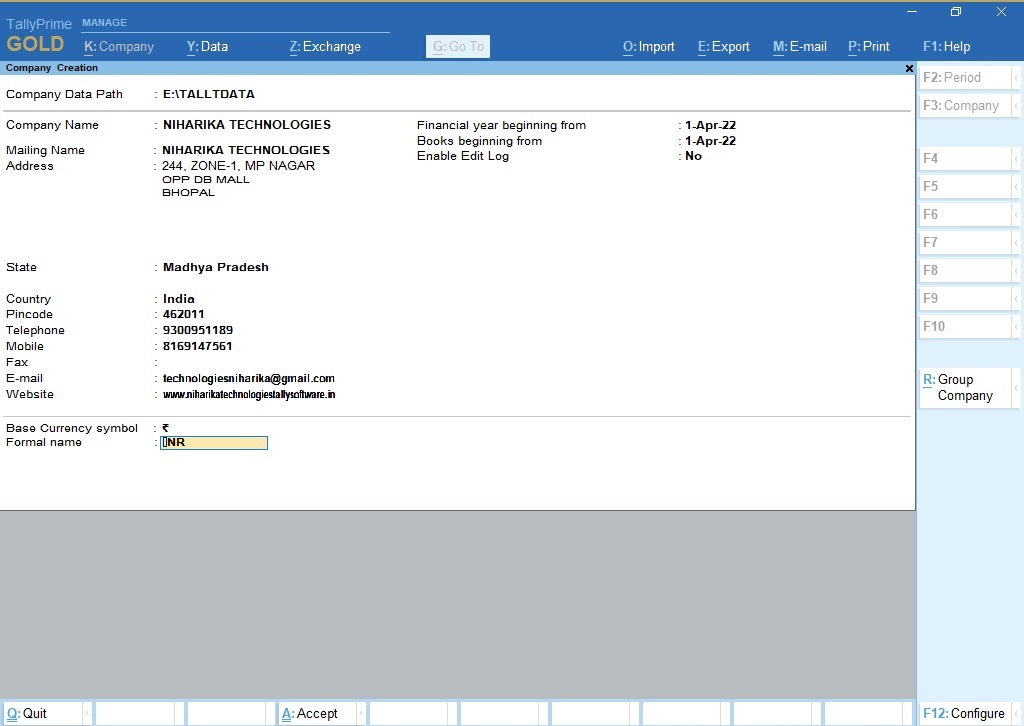Click the Website value www.niharikatechnologiestallysoftware.in
This screenshot has width=1024, height=726.
point(249,394)
